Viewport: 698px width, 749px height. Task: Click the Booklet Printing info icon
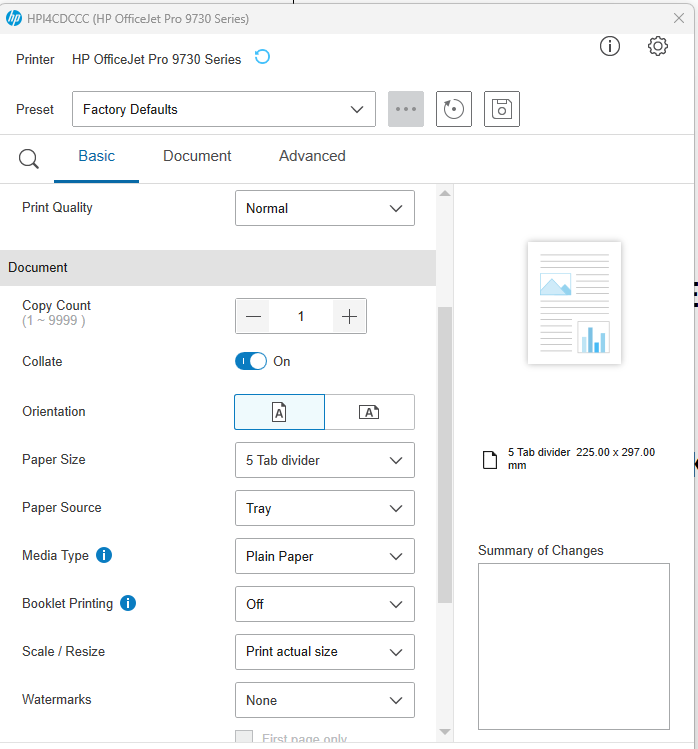[128, 603]
